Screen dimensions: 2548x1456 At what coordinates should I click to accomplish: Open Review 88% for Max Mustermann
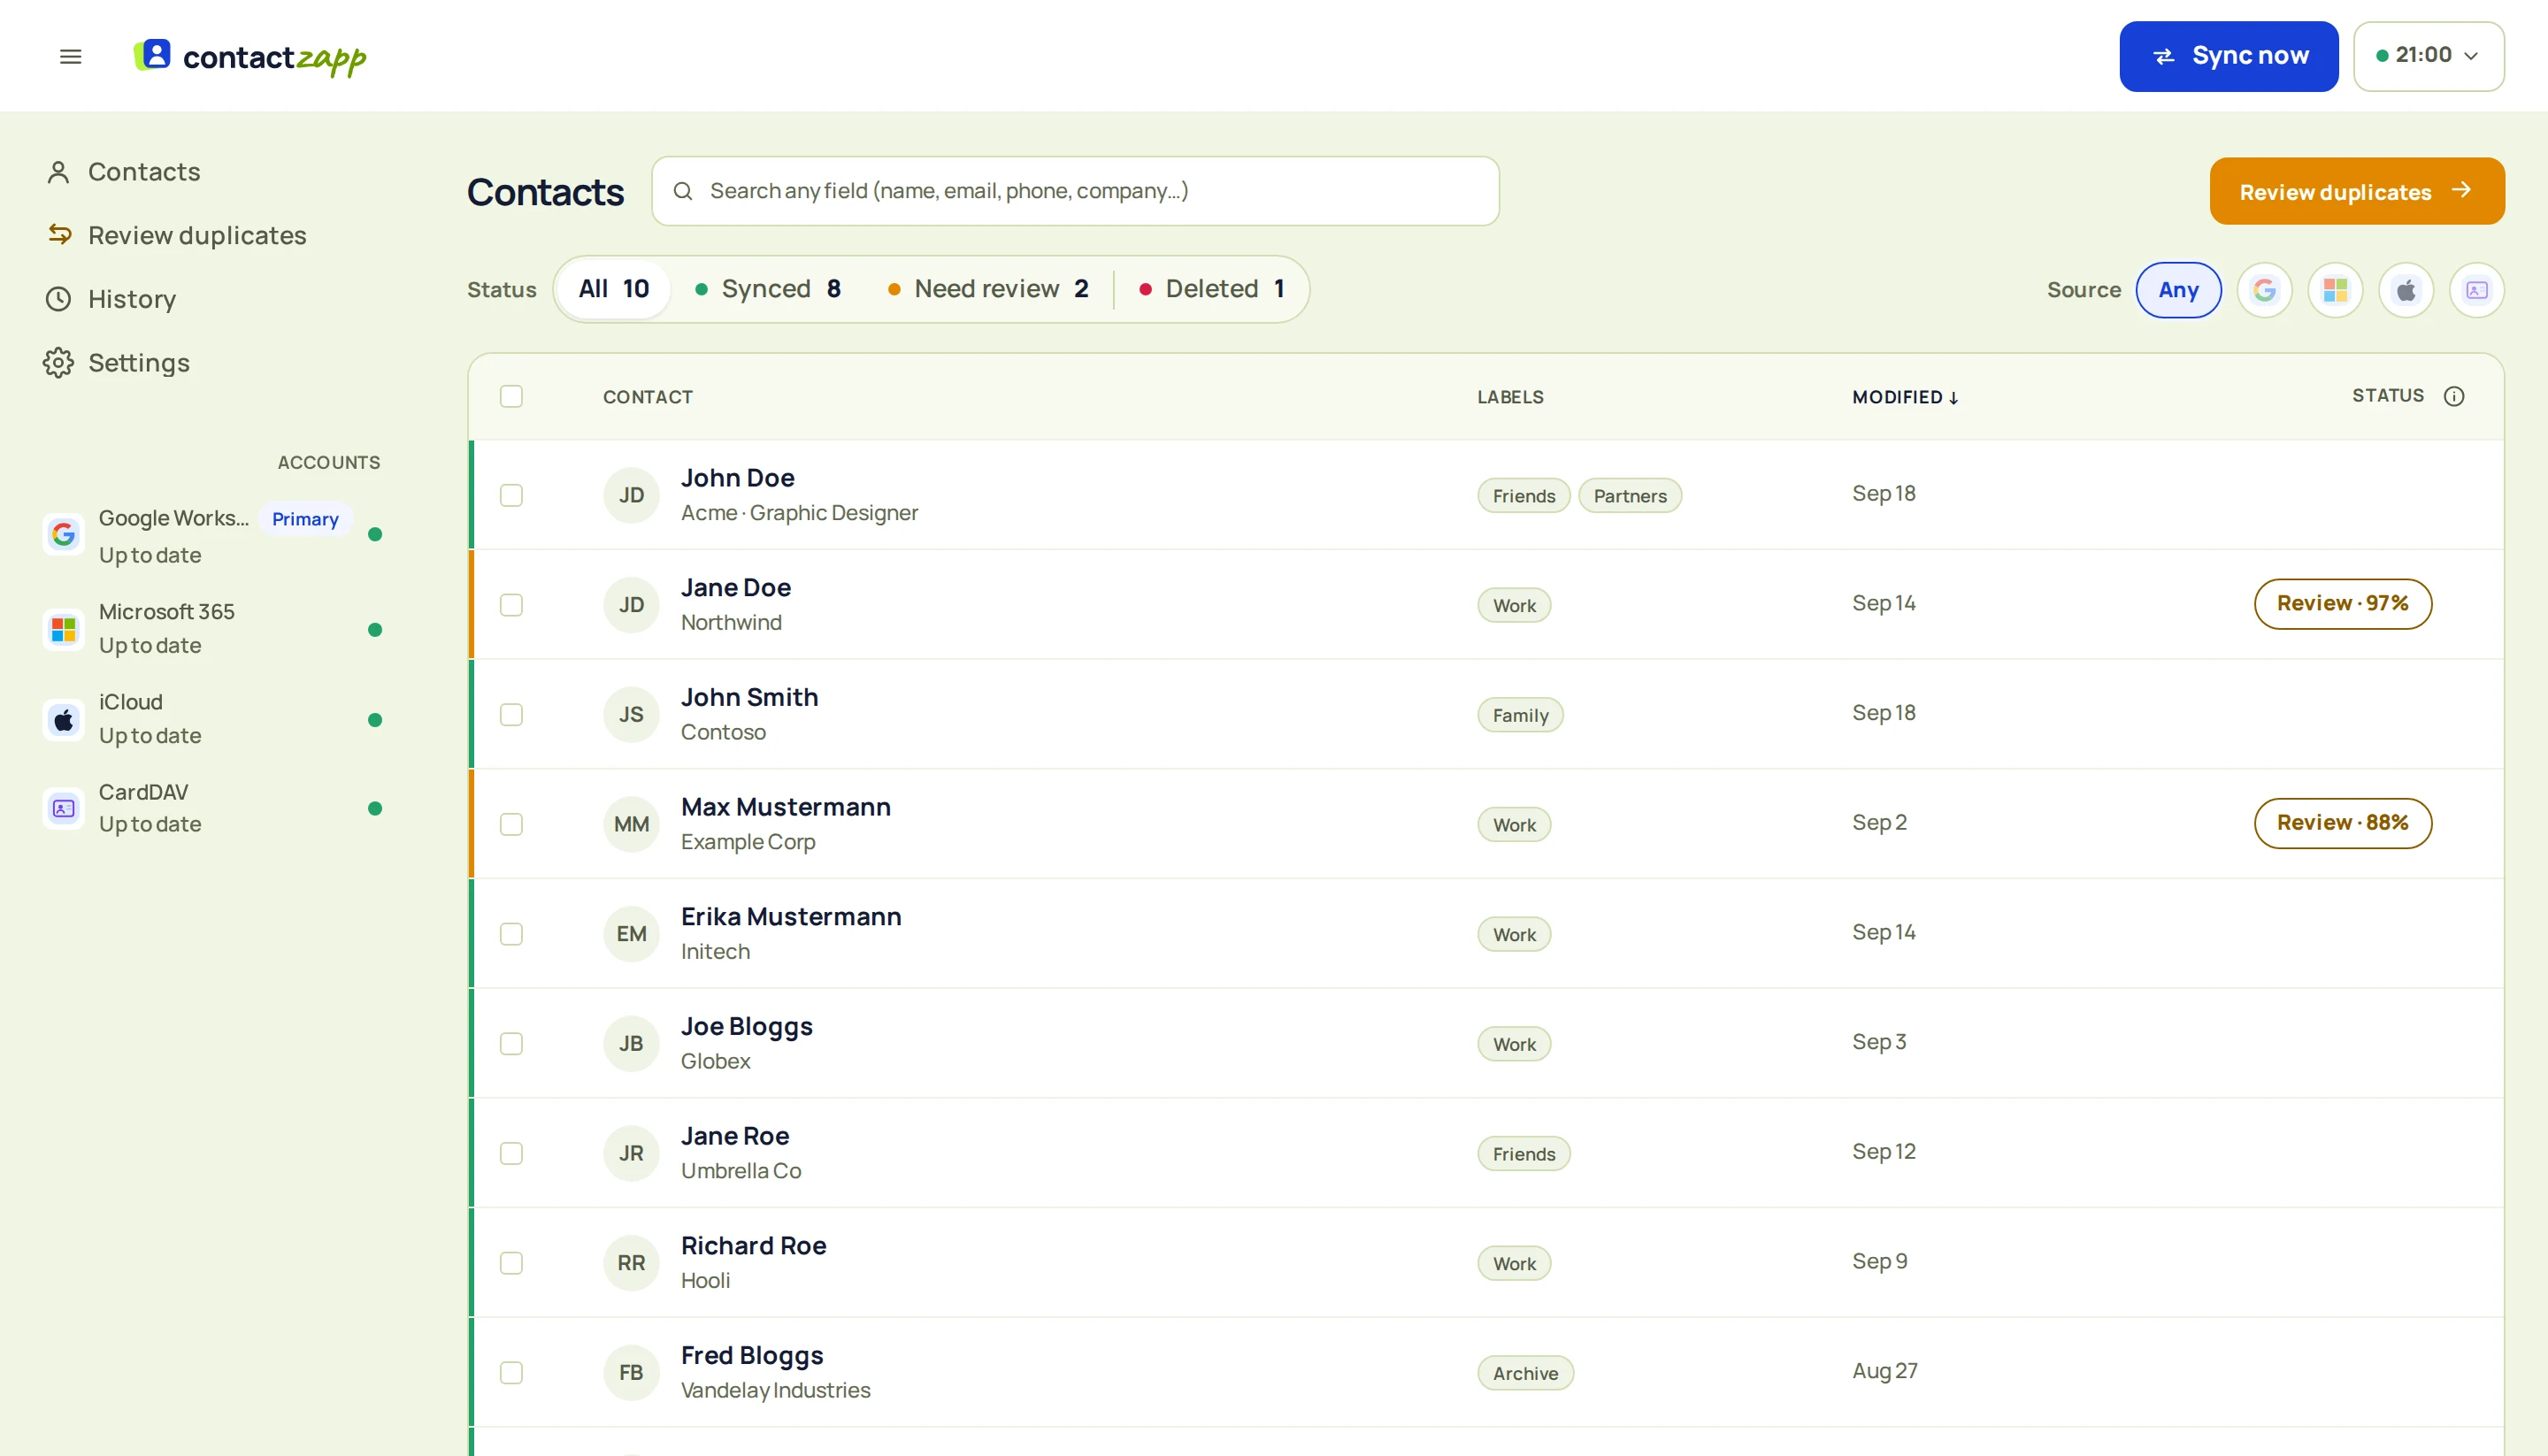[2342, 823]
